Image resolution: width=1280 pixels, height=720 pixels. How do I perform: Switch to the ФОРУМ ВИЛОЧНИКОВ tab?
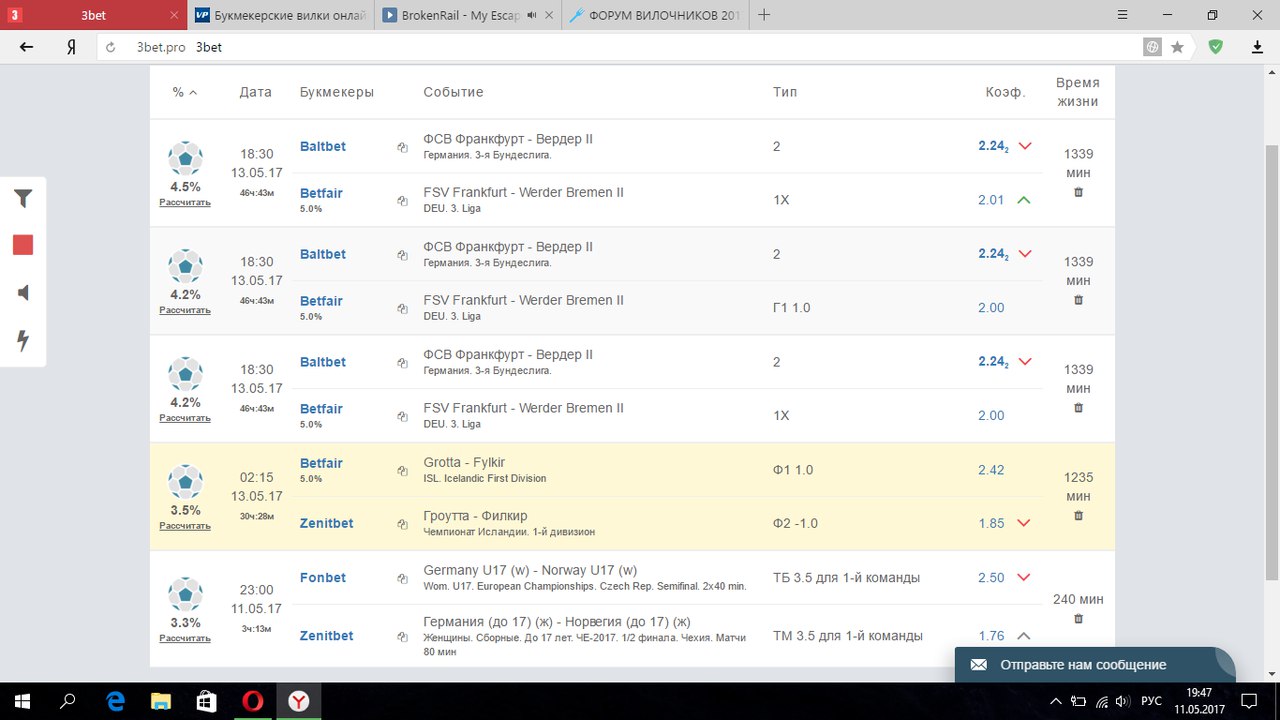tap(656, 15)
